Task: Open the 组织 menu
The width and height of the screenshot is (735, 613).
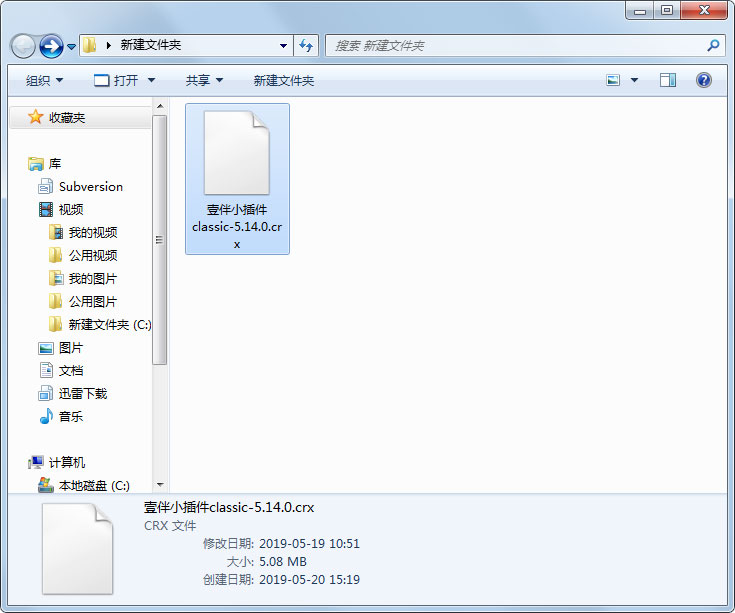Action: (x=45, y=81)
